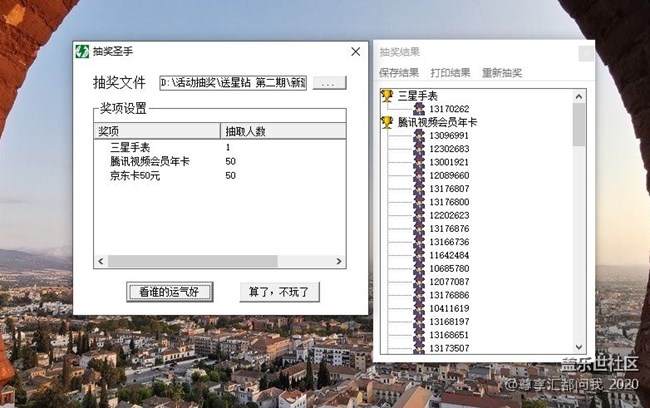Select winner 13170262 in results tree

tap(449, 109)
